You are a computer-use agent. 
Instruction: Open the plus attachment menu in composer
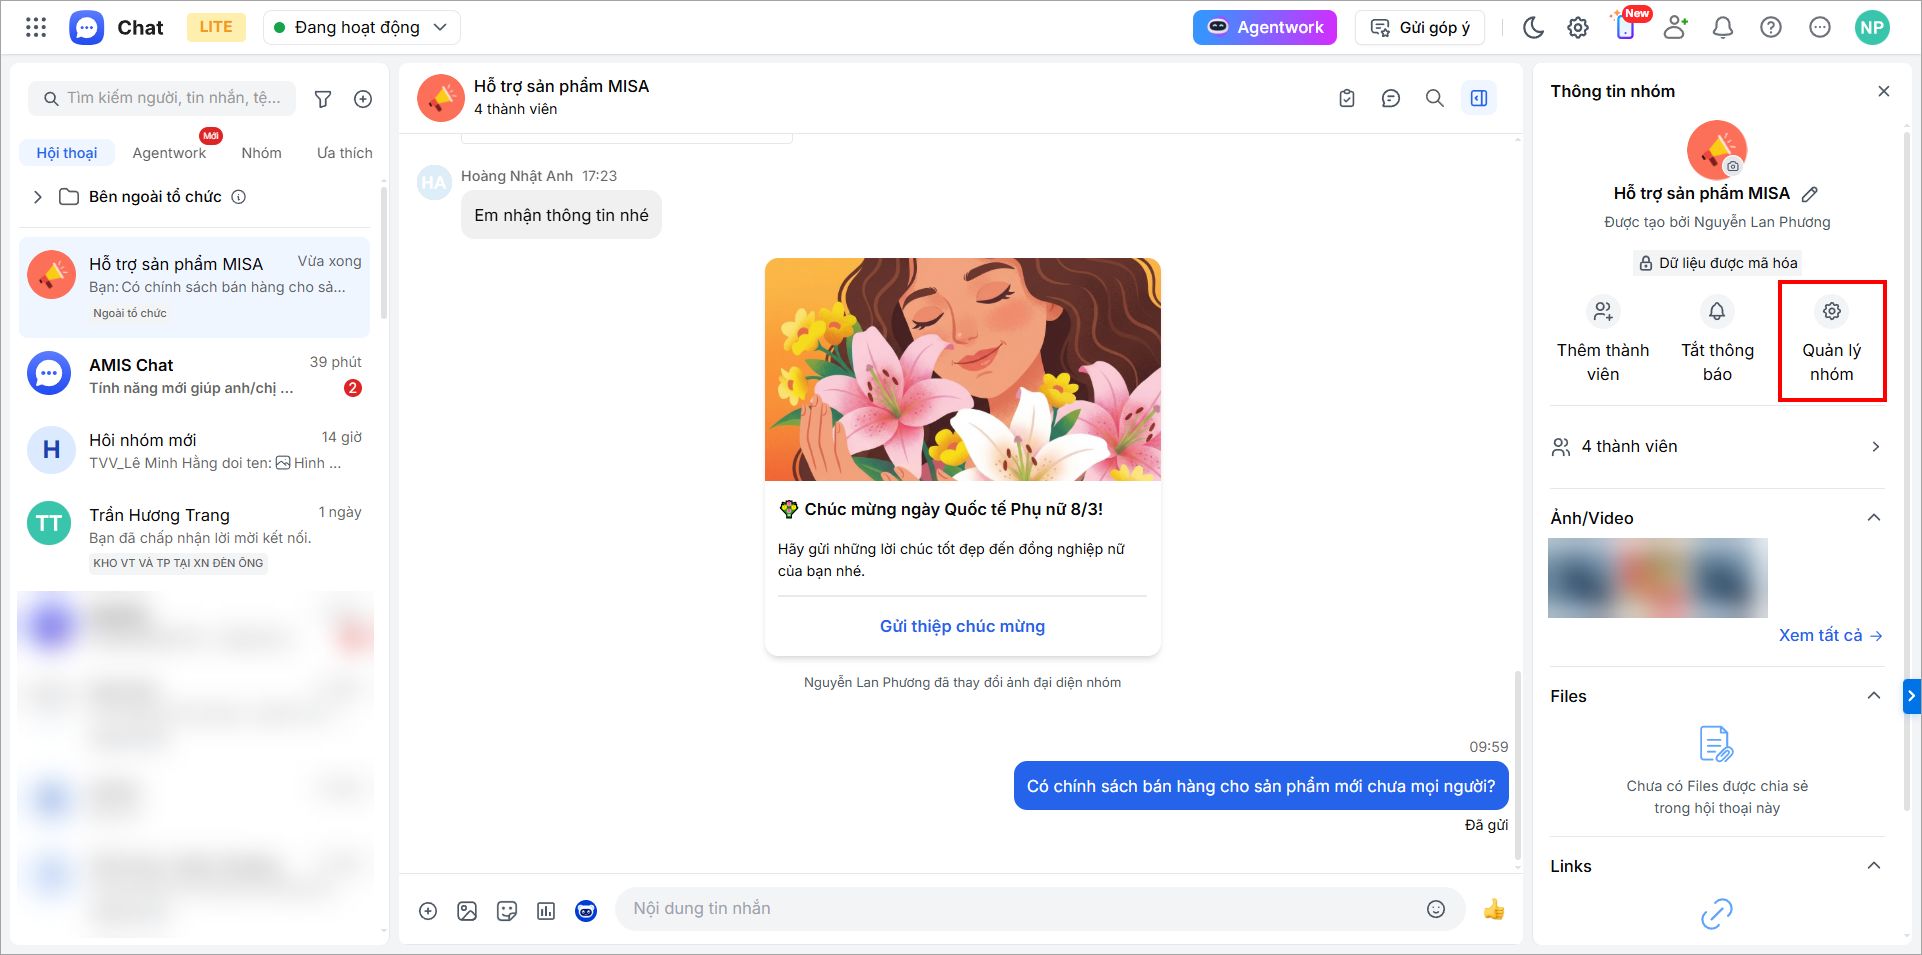(x=428, y=910)
